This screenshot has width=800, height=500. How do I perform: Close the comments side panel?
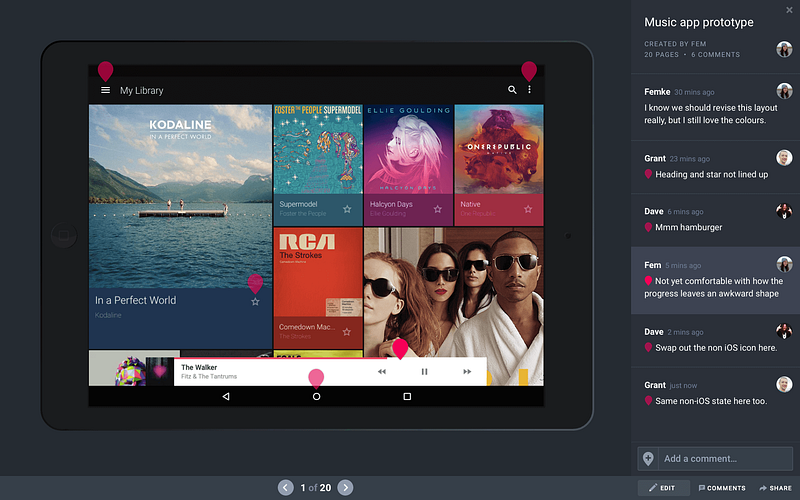789,10
